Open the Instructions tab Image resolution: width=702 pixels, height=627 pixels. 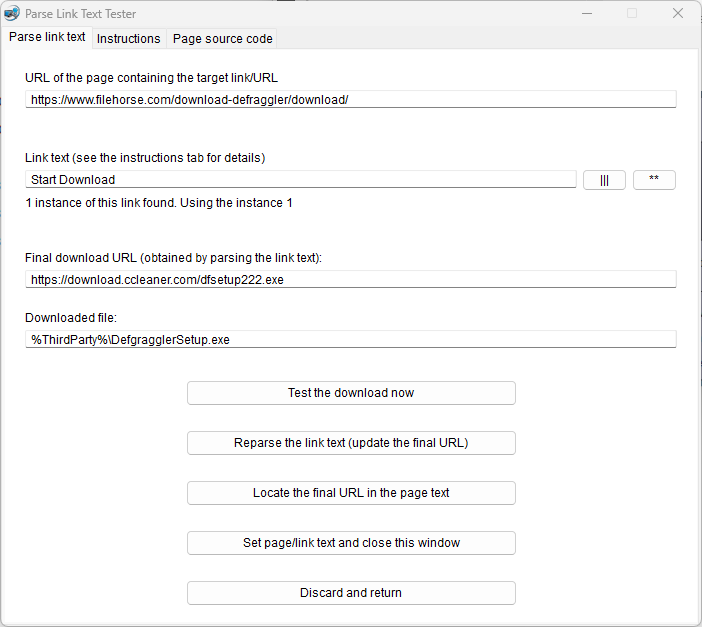click(128, 39)
